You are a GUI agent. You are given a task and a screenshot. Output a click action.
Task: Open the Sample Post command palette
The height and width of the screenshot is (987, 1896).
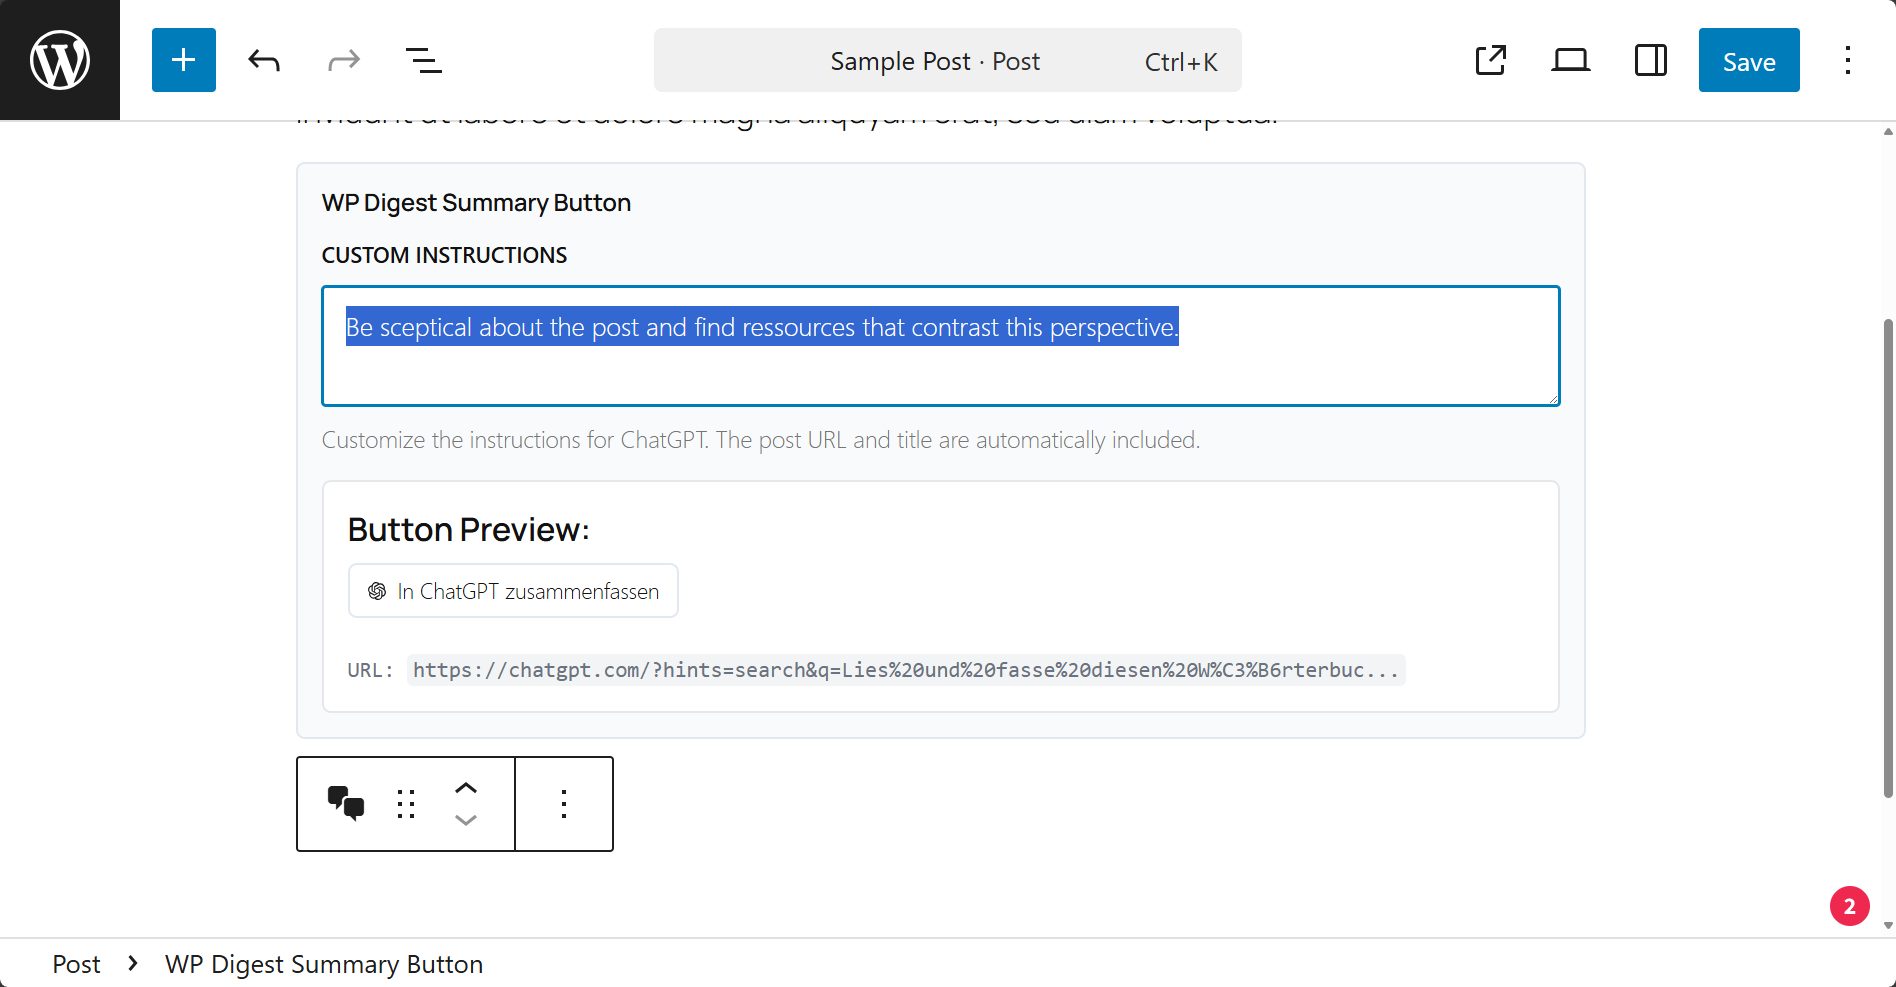(948, 60)
